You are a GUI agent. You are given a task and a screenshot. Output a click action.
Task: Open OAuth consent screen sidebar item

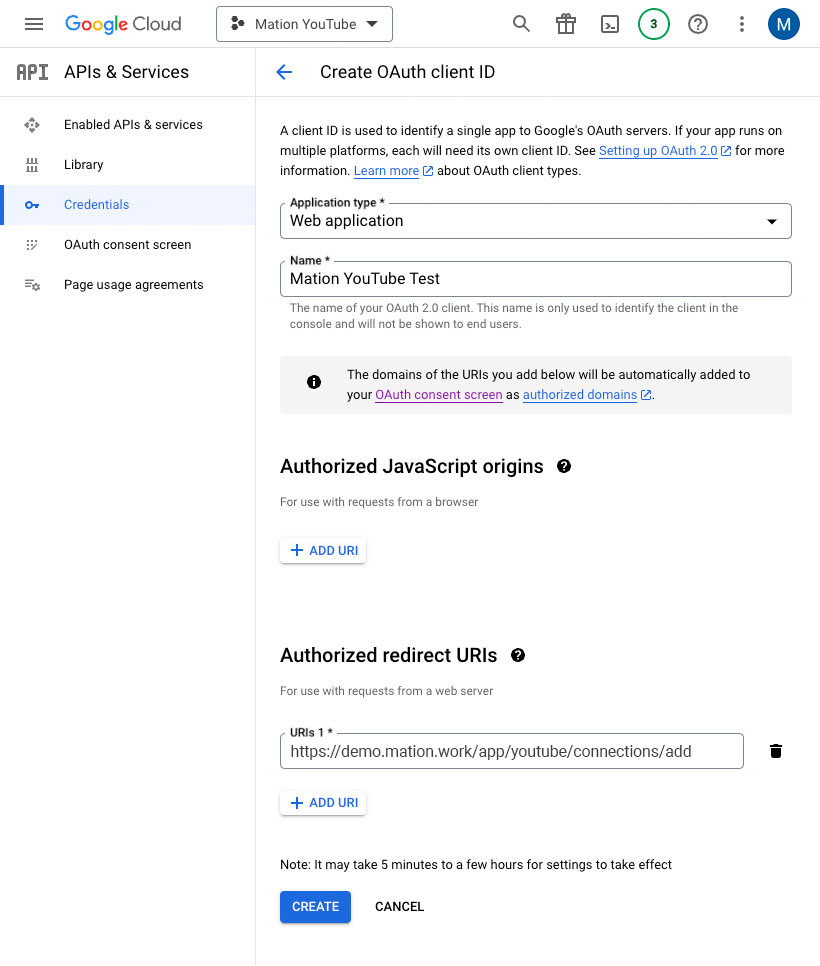(x=128, y=245)
